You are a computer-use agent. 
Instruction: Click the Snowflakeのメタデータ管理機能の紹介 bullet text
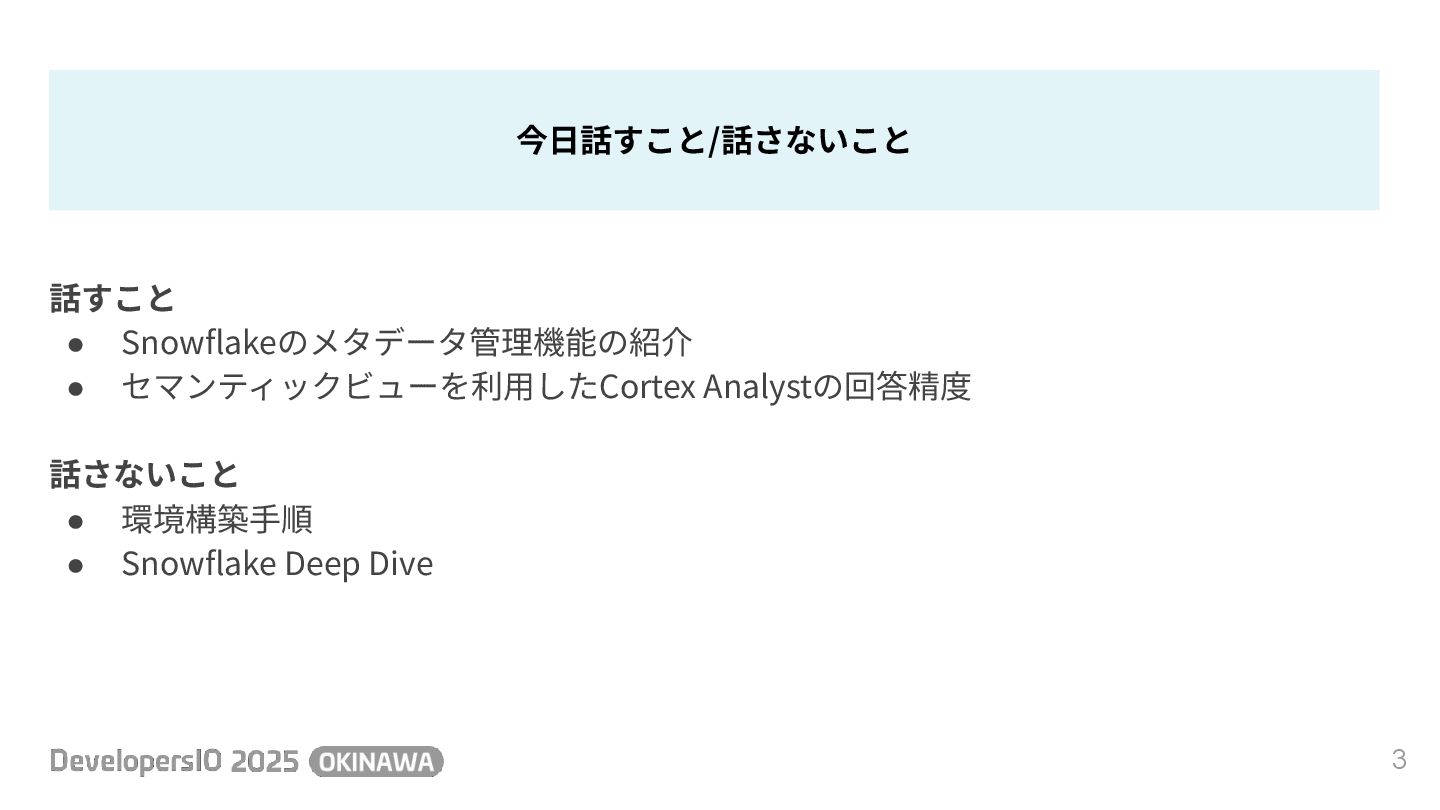(407, 342)
